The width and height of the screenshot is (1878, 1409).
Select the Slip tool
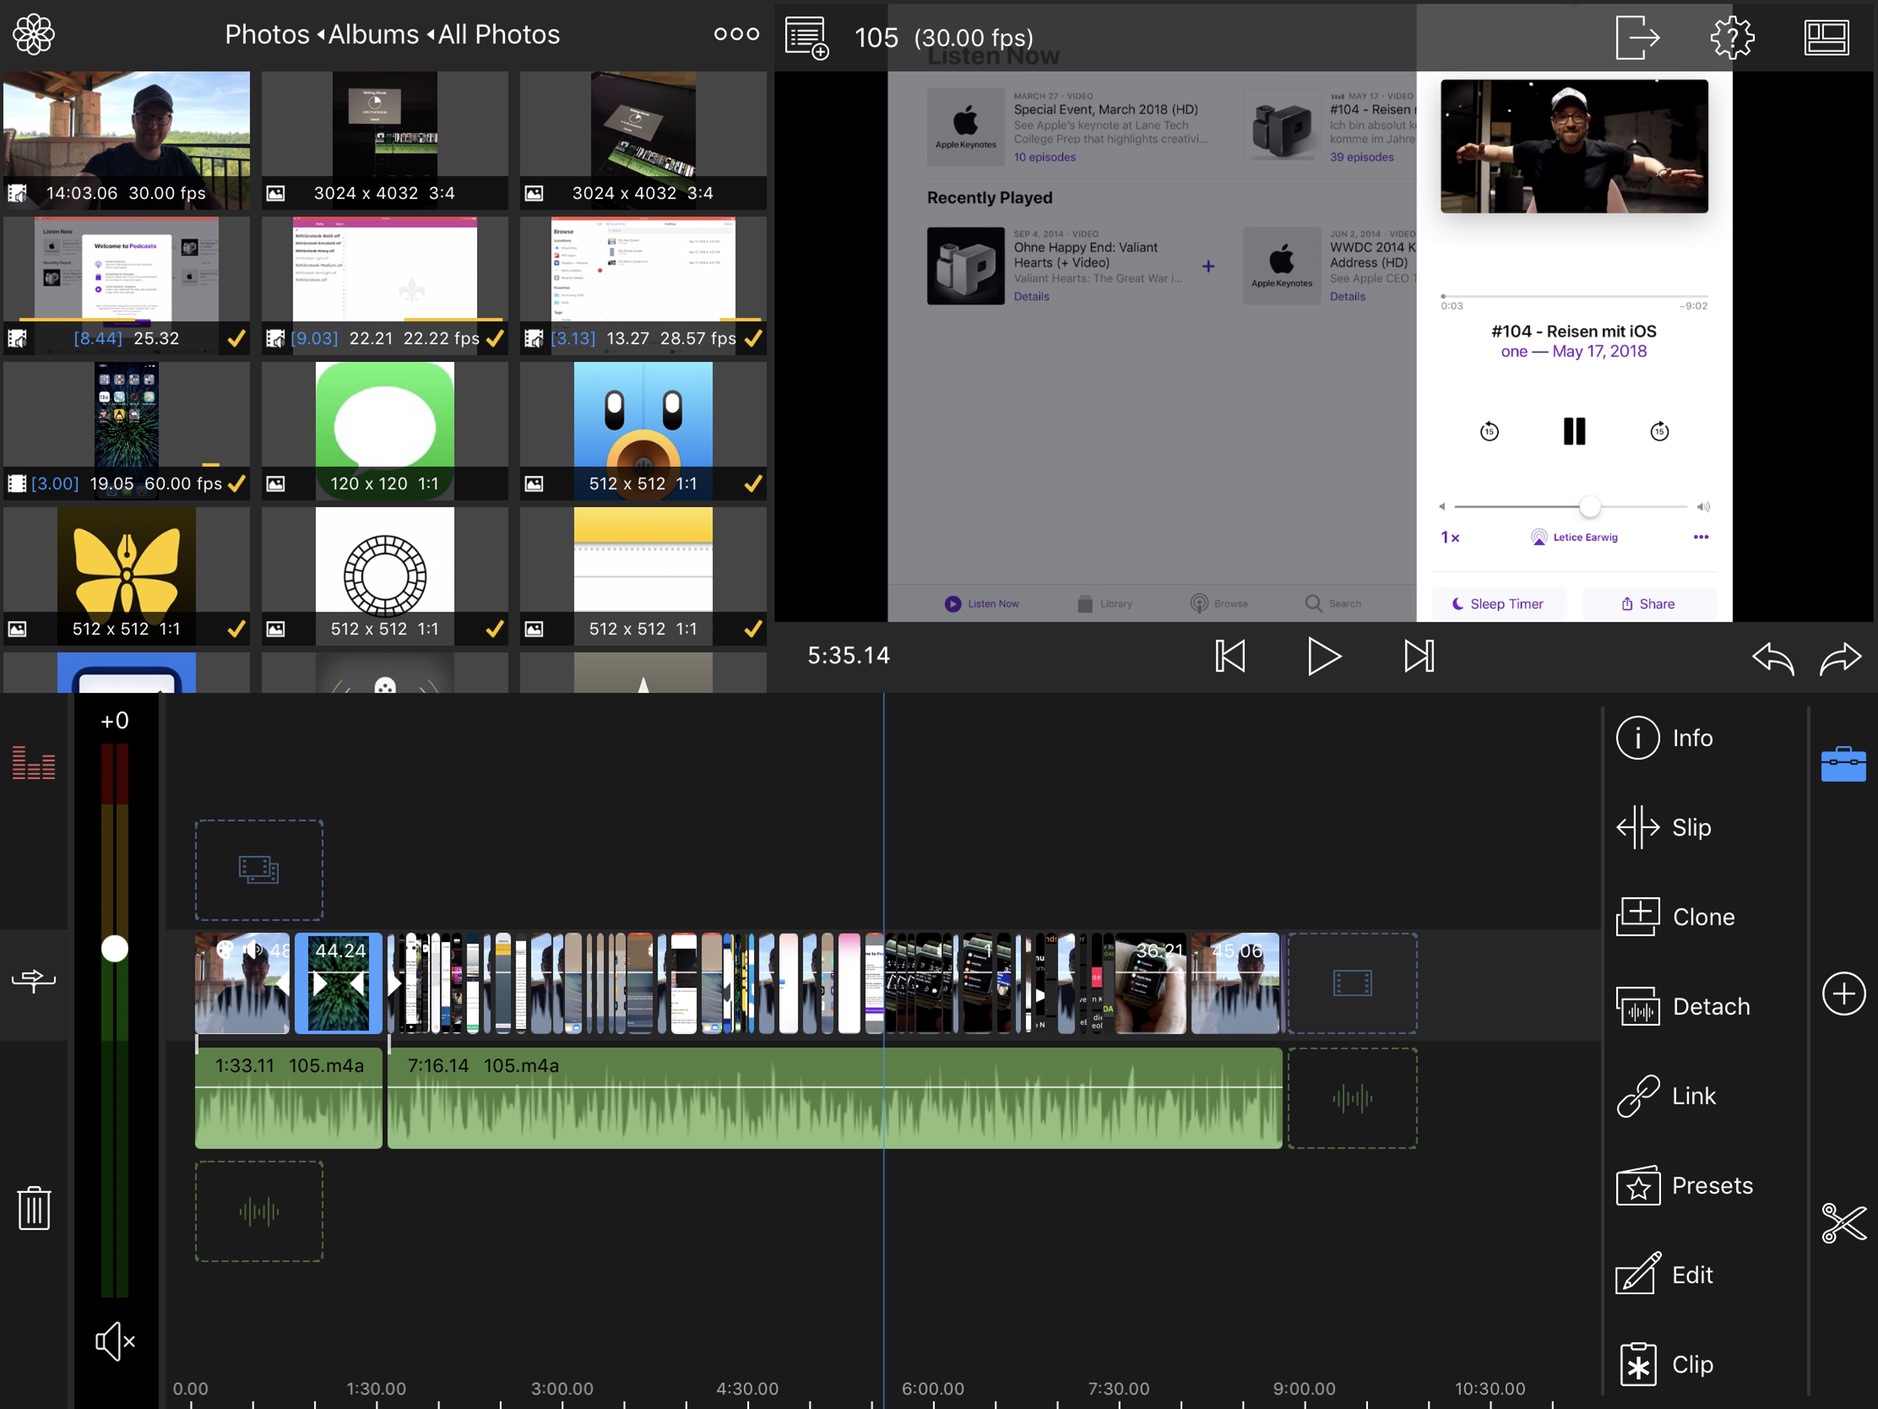pos(1664,827)
